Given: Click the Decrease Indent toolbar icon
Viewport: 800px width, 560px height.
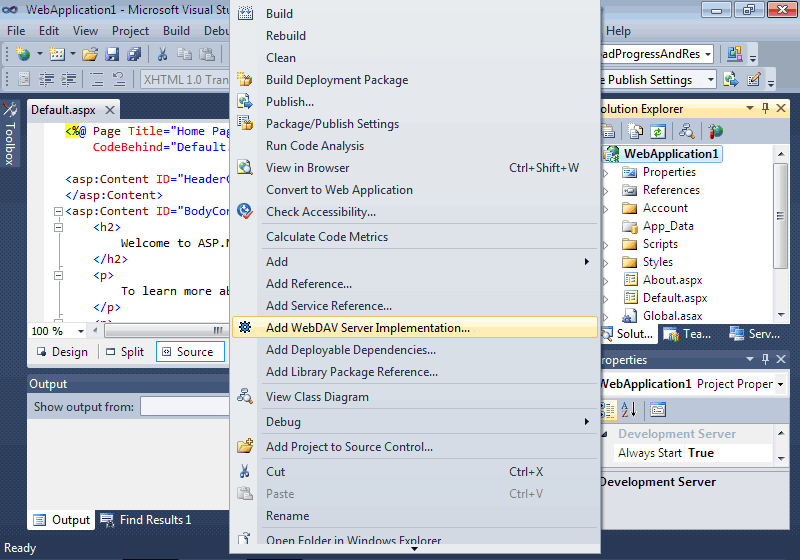Looking at the screenshot, I should [46, 79].
